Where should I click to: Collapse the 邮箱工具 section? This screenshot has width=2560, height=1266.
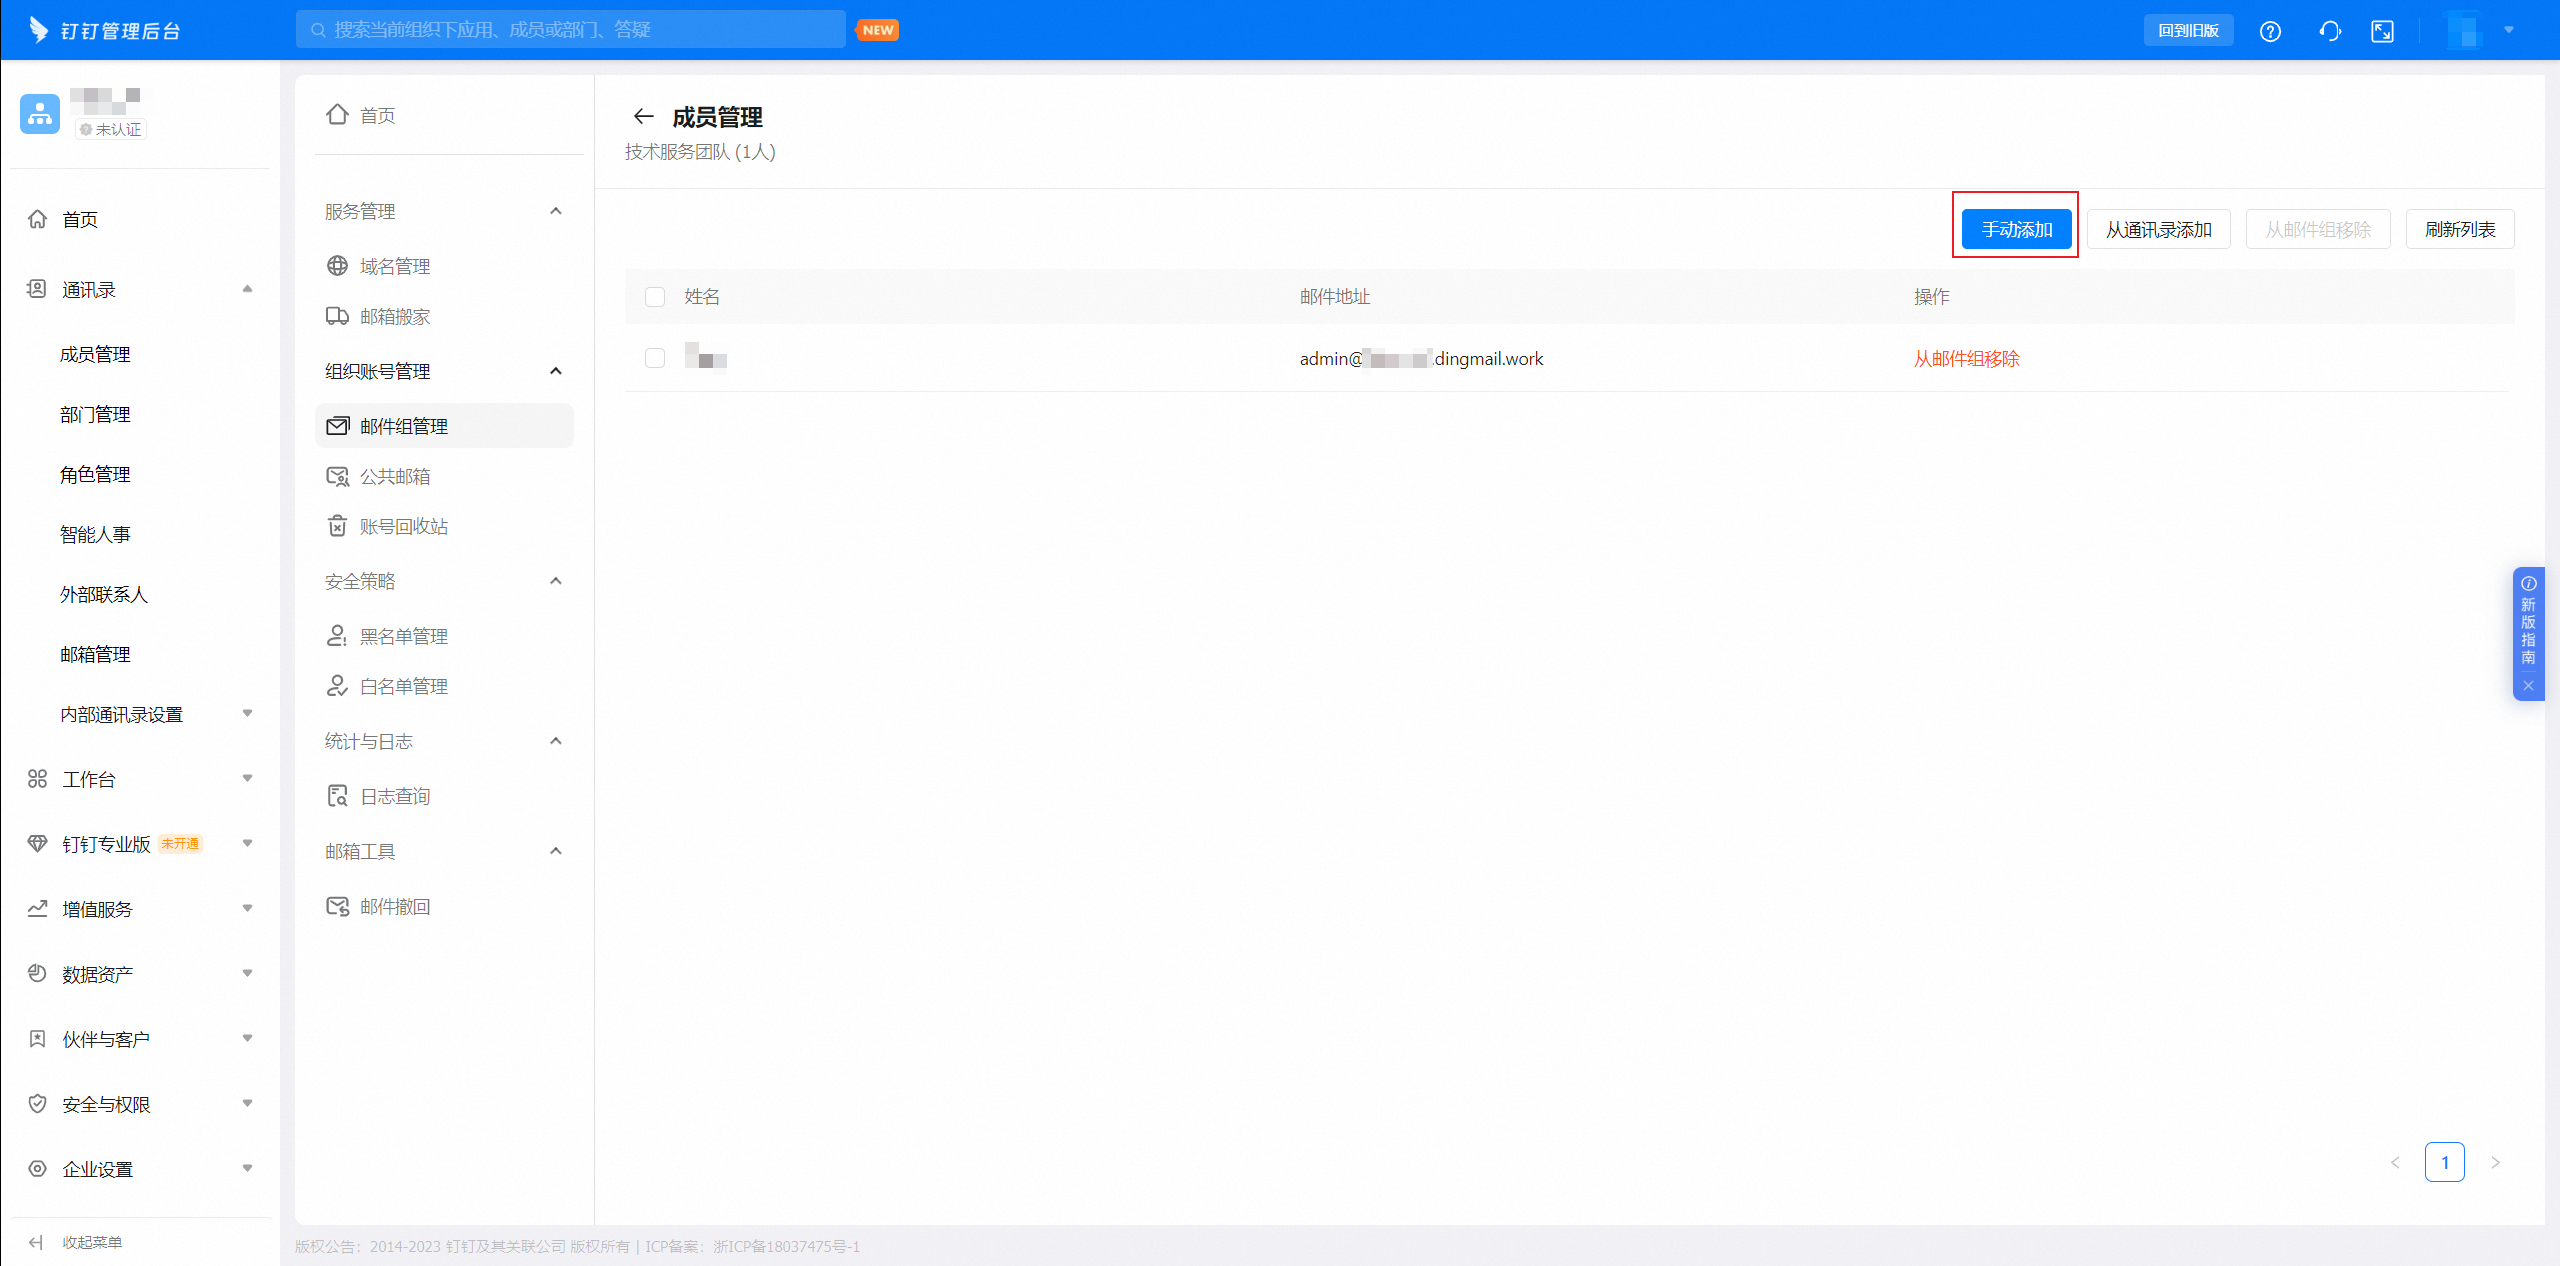(x=556, y=851)
